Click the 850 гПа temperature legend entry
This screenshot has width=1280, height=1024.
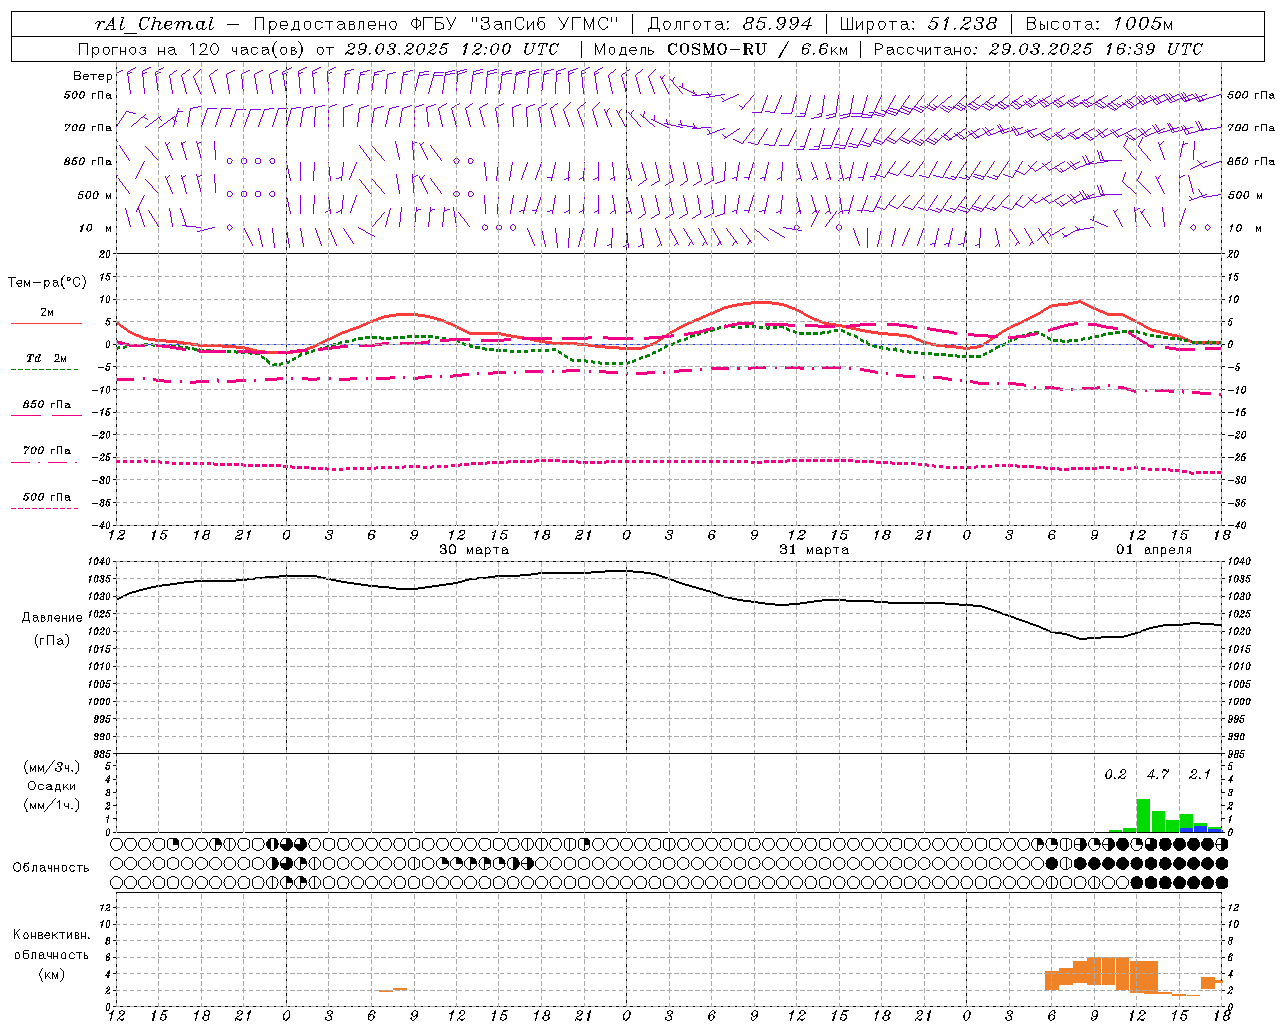pyautogui.click(x=46, y=405)
